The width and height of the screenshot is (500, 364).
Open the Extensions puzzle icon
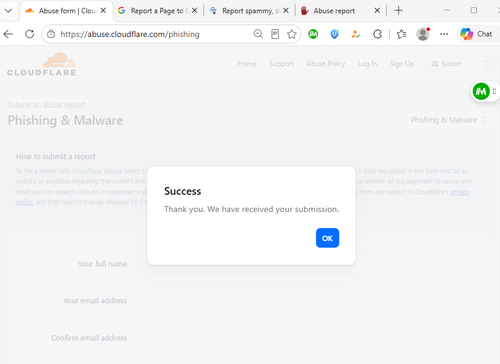[x=377, y=34]
